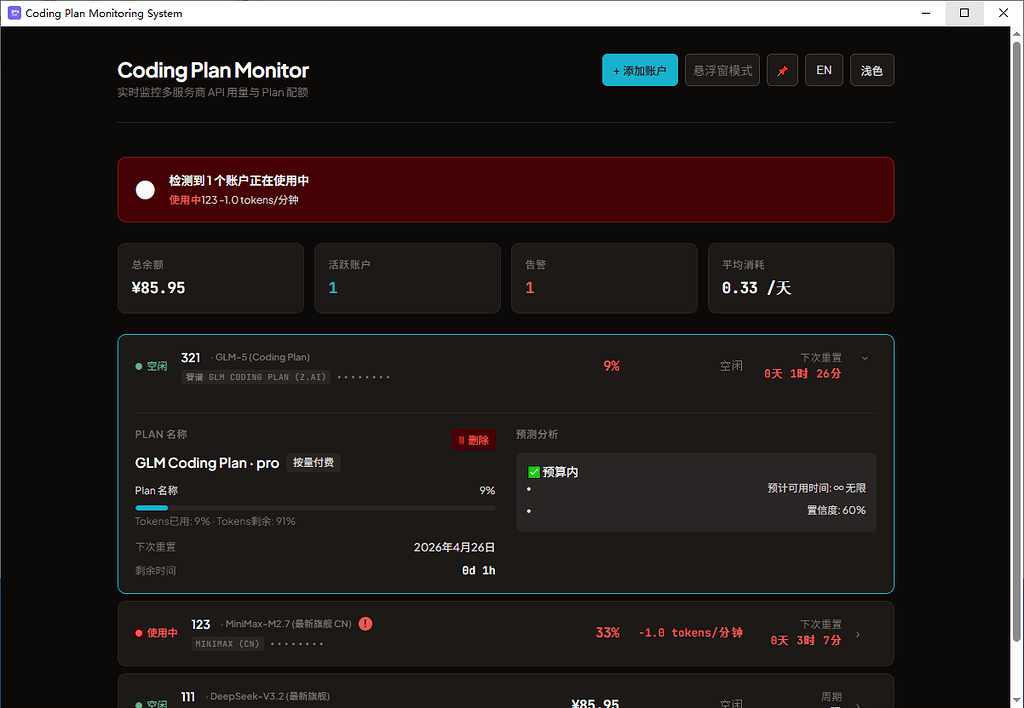1024x708 pixels.
Task: Click the reset countdown 0天 1时 26分
Action: [x=803, y=374]
